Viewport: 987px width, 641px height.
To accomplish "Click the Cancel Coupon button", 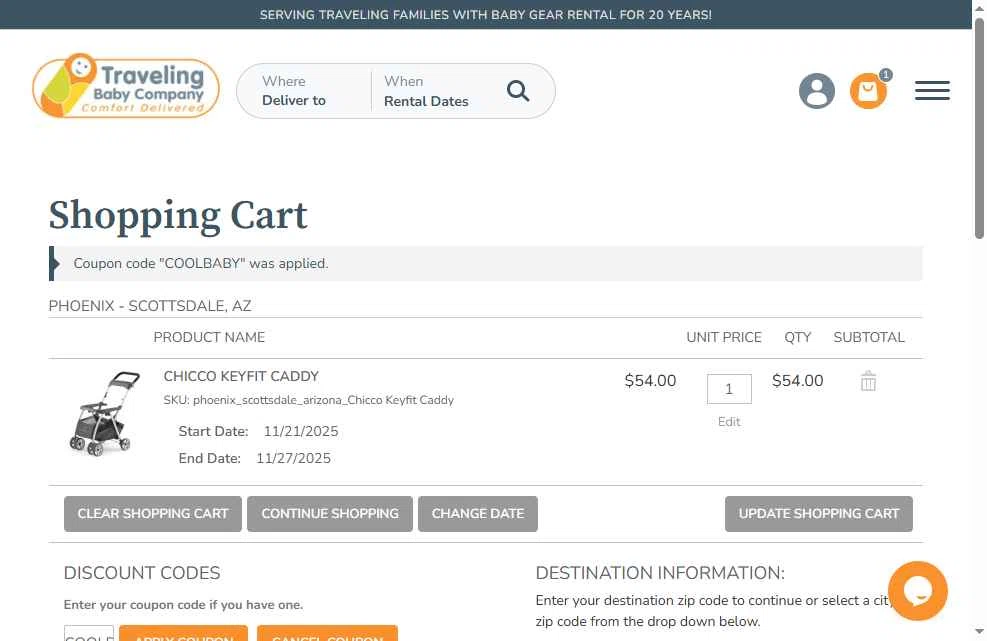I will 327,633.
